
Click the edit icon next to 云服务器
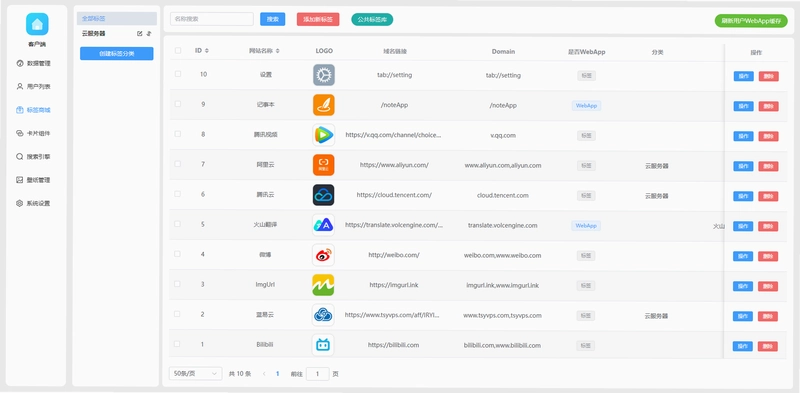[x=140, y=34]
